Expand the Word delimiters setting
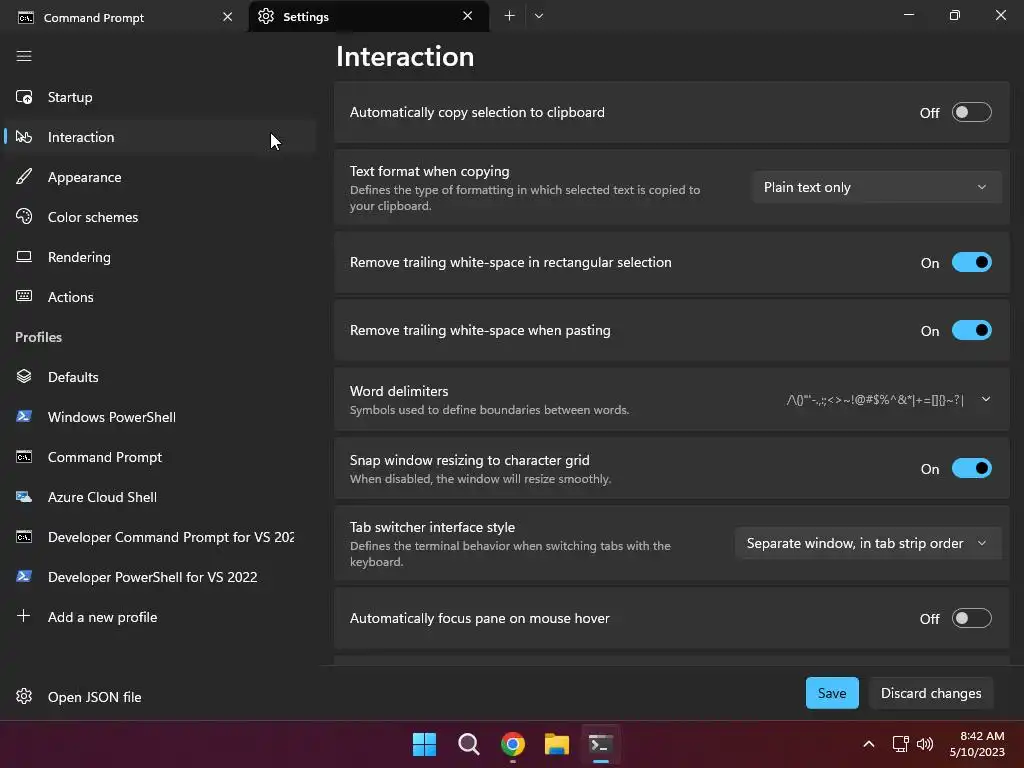Screen dimensions: 1024x768 pyautogui.click(x=985, y=399)
